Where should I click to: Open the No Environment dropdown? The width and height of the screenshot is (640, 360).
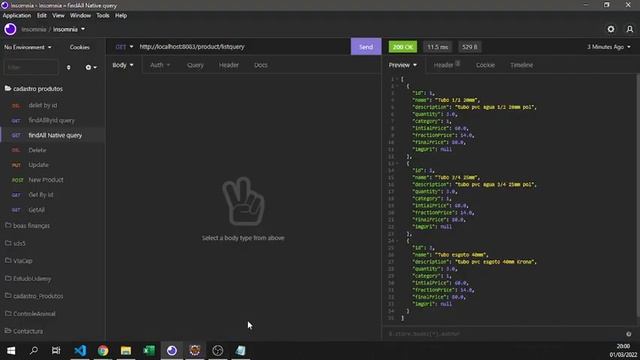click(x=28, y=47)
